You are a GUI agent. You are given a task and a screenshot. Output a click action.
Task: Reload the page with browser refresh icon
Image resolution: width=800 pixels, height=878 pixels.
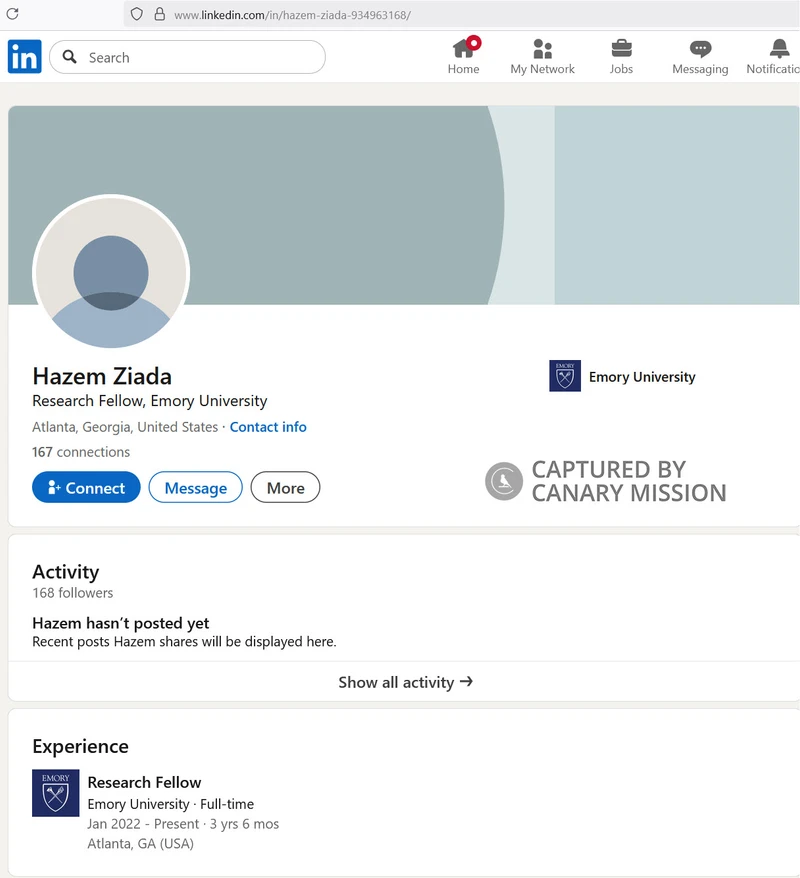click(x=12, y=14)
